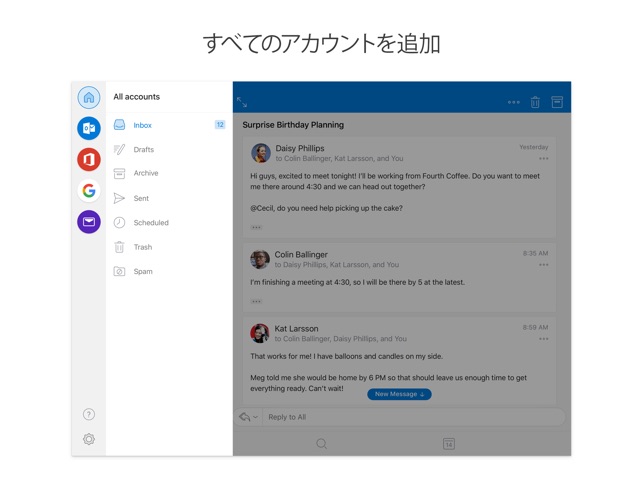Open the Outlook account icon
Viewport: 643px width, 482px height.
89,128
